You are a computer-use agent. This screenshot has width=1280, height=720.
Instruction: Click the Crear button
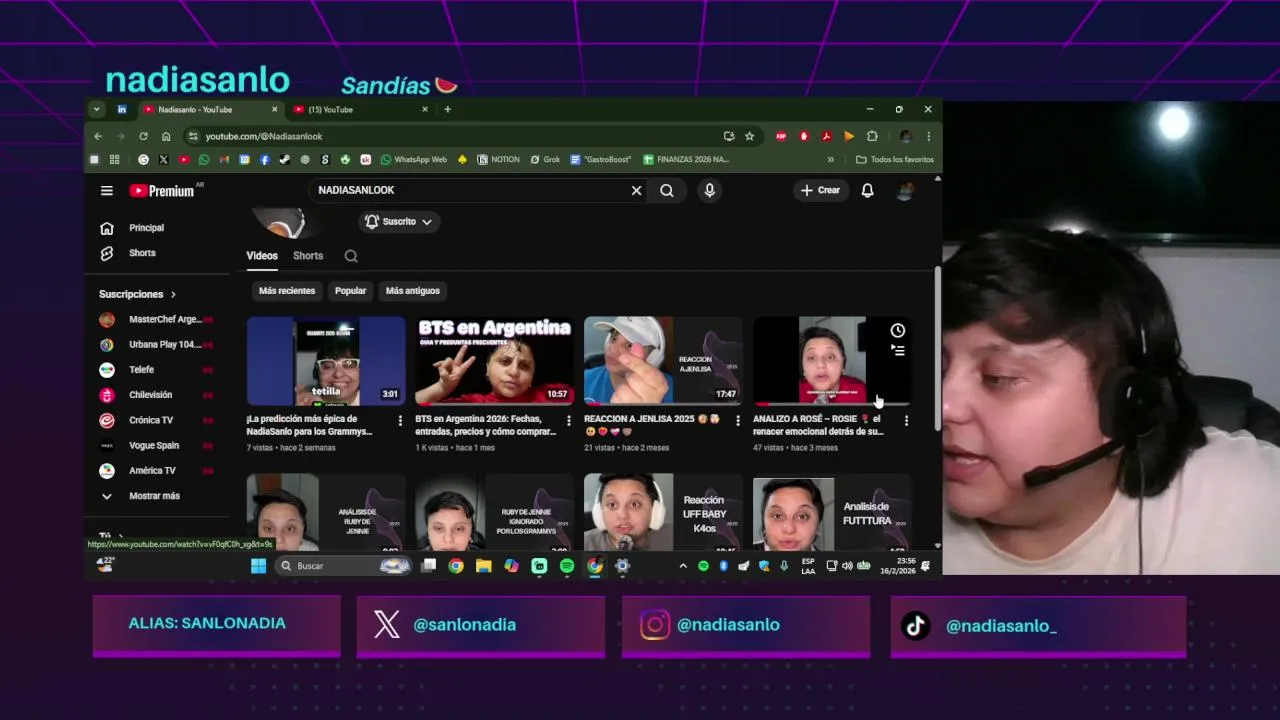coord(821,190)
